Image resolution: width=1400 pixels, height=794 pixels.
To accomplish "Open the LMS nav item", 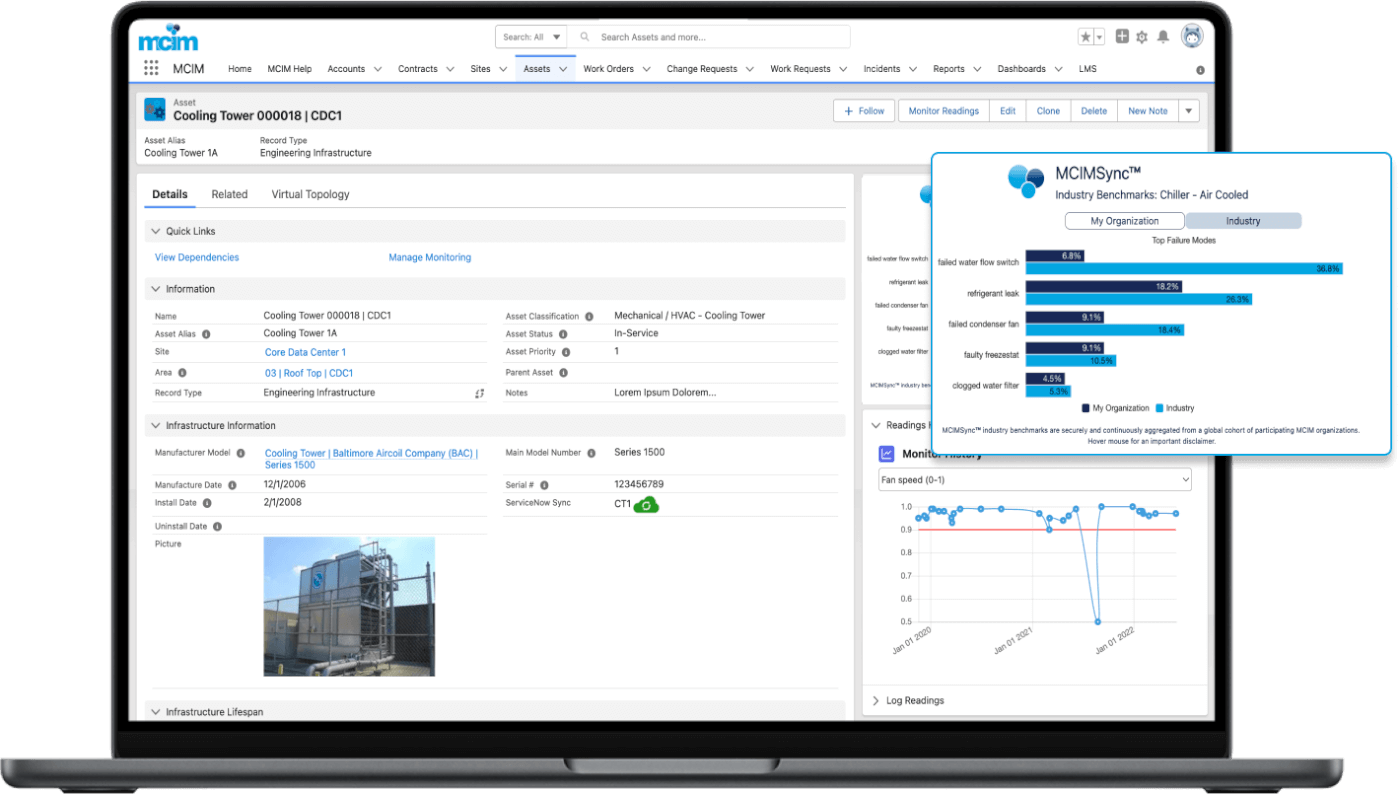I will point(1087,69).
